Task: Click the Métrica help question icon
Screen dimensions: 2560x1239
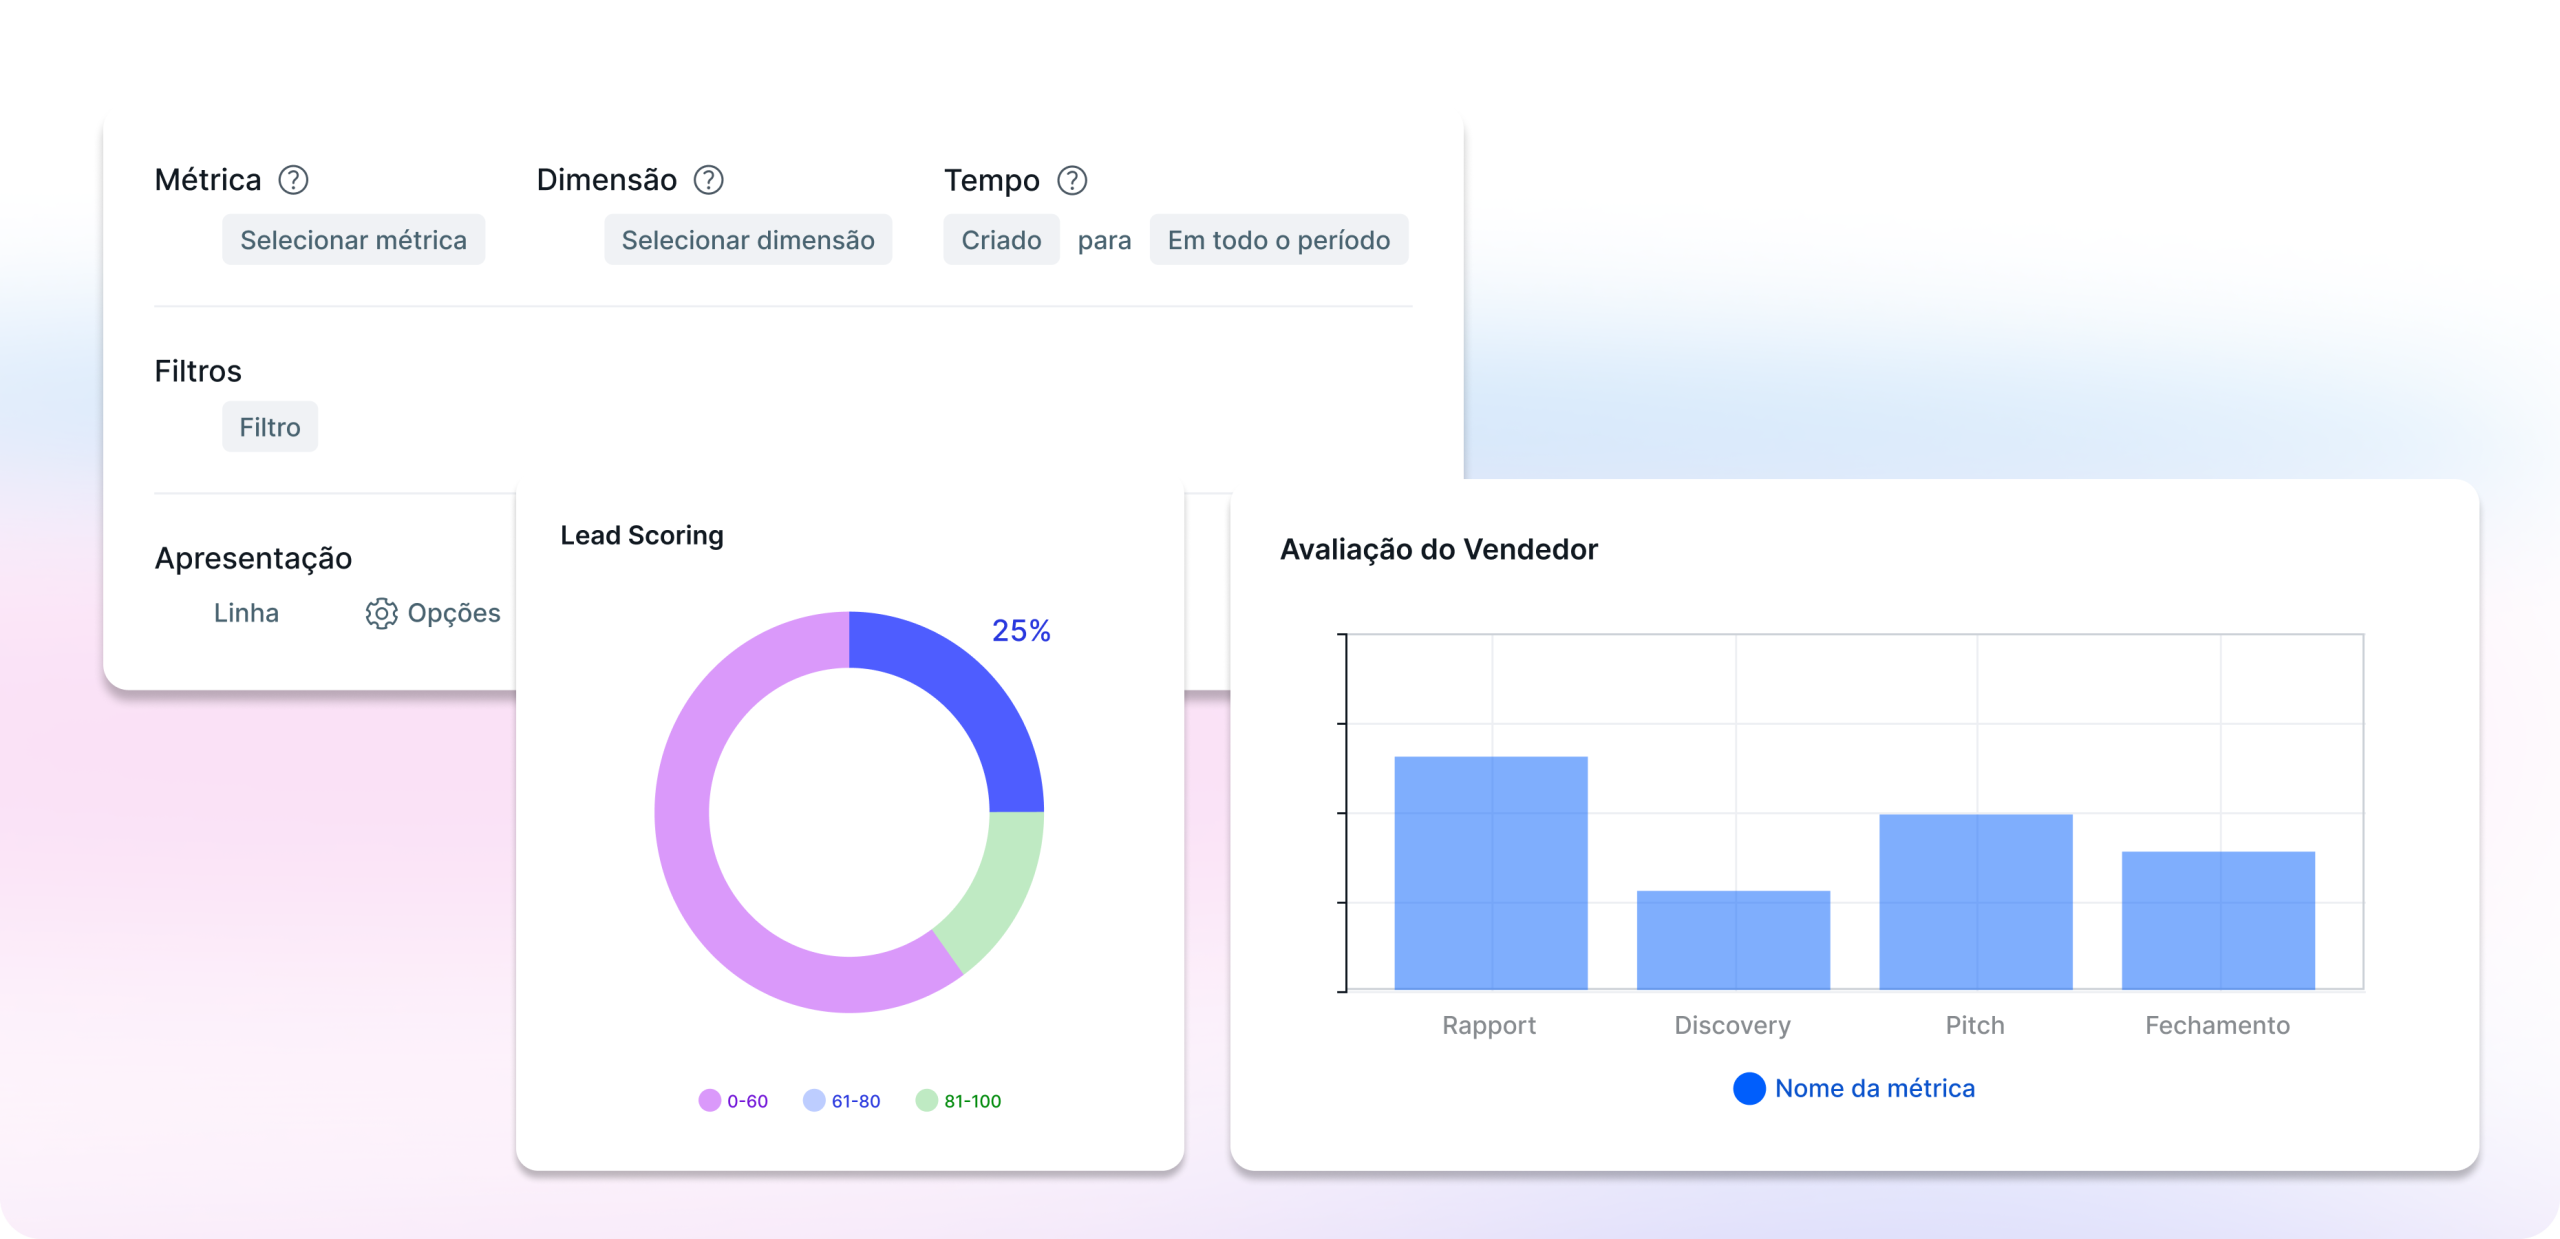Action: point(293,180)
